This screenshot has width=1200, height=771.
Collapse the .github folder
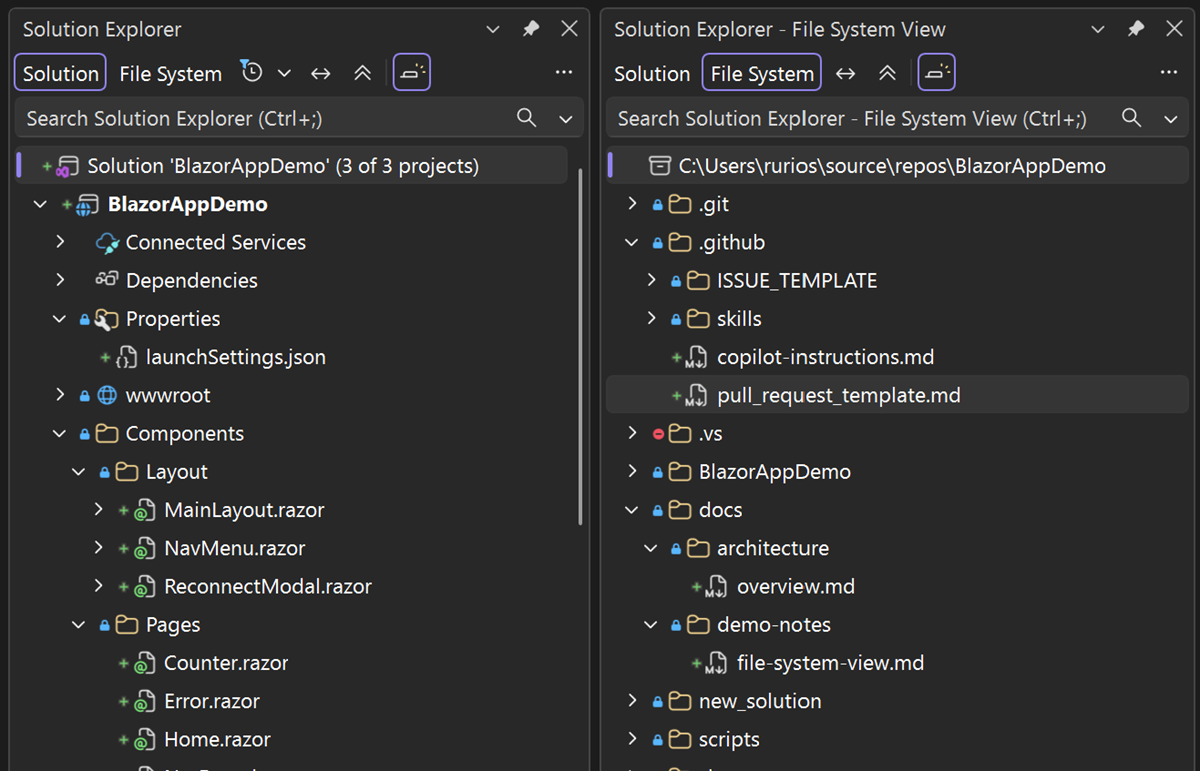[x=631, y=242]
